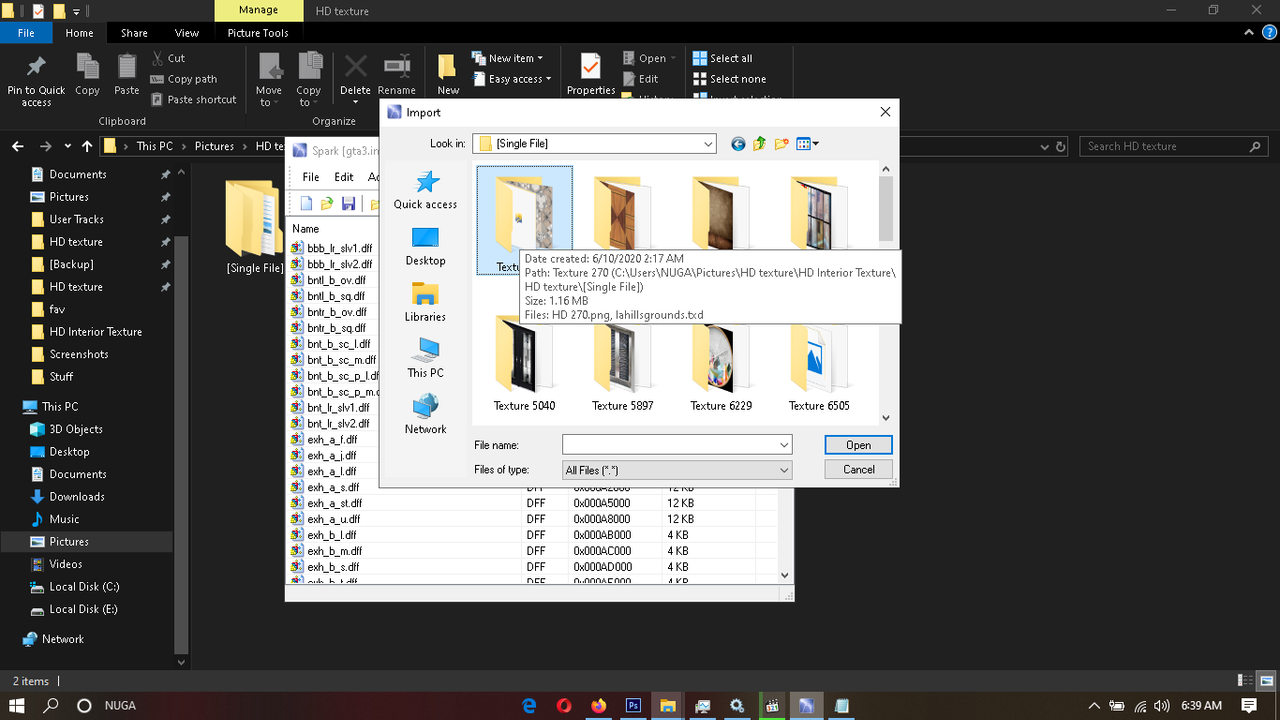The image size is (1280, 720).
Task: Click the Explorer Back arrow
Action: 17,146
